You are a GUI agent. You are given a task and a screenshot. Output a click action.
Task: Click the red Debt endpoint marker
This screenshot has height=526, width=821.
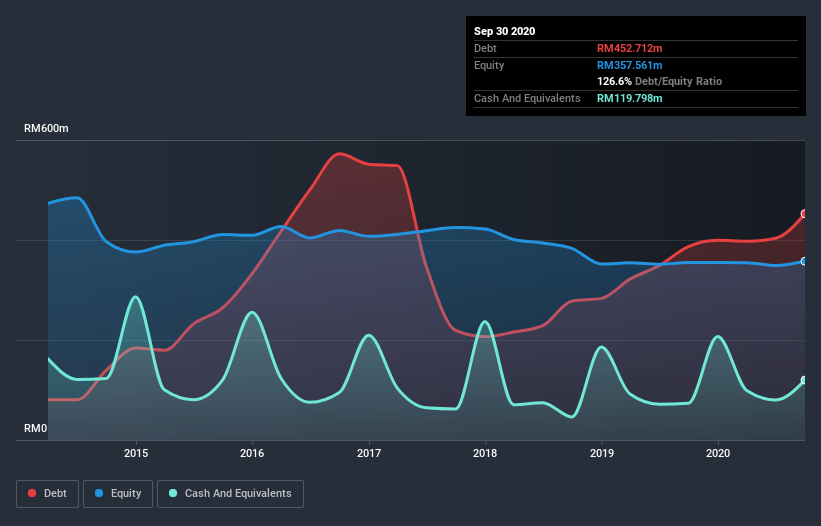coord(805,214)
